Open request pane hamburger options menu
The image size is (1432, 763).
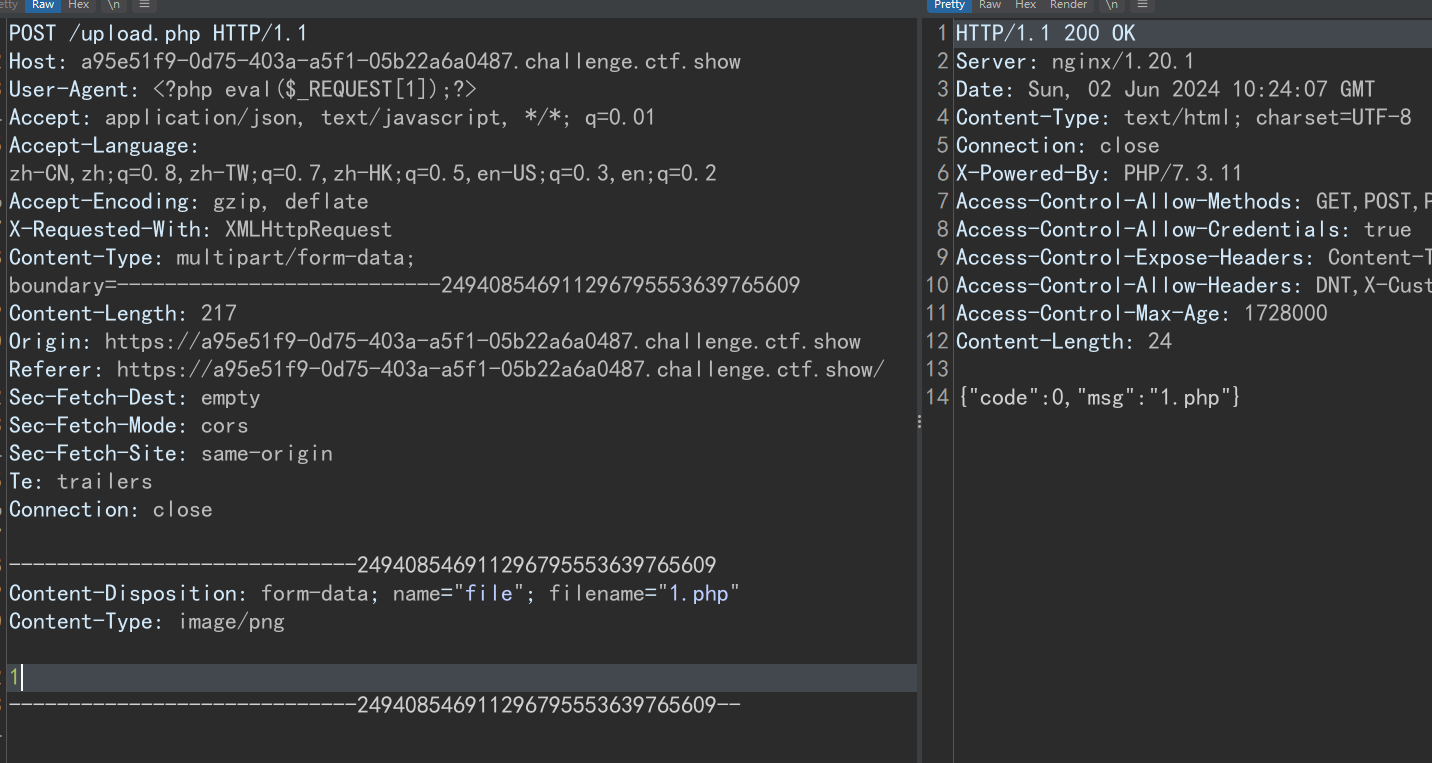pos(144,5)
